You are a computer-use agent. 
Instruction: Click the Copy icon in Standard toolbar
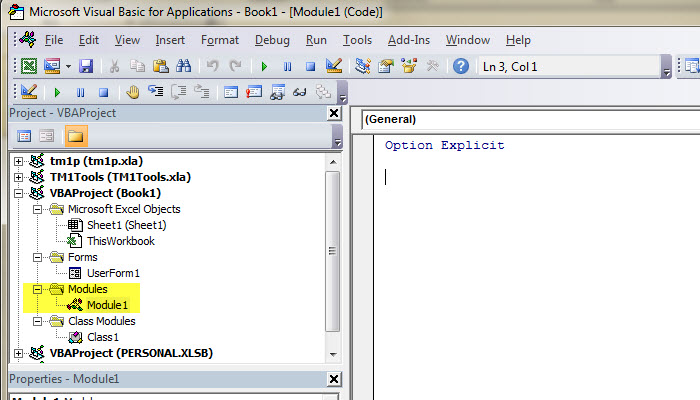pos(137,66)
